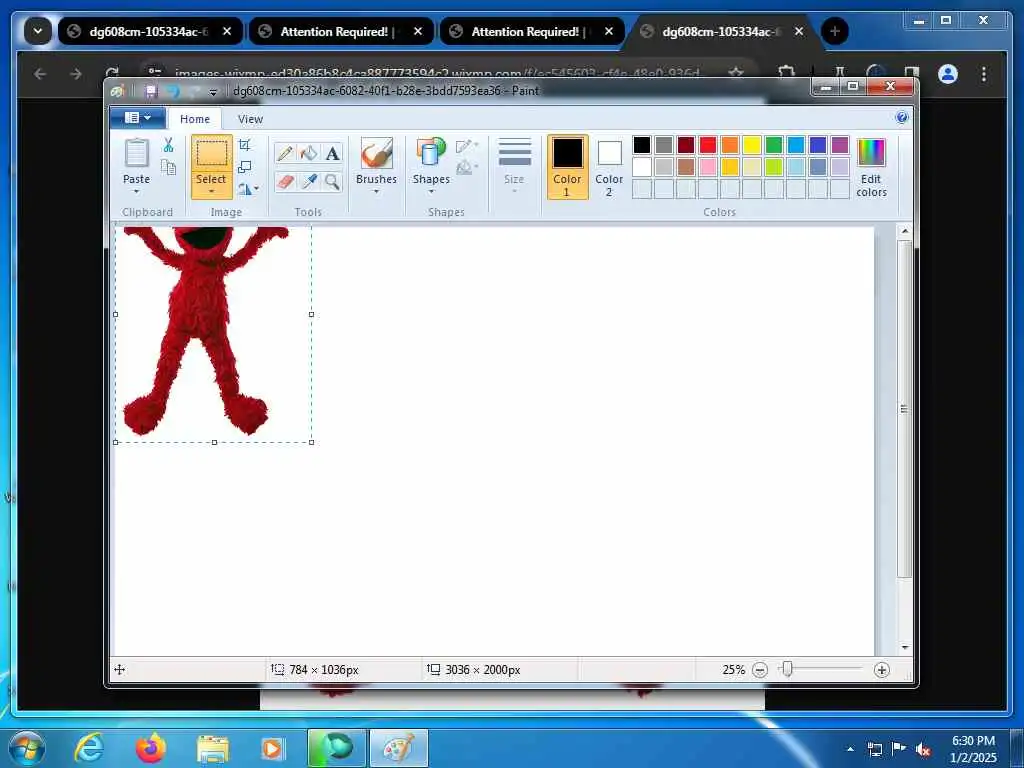
Task: Click the Undo arrow in quick access toolbar
Action: [173, 91]
